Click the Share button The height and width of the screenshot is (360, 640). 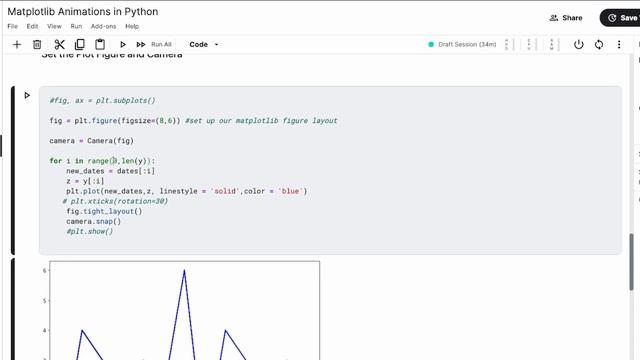point(566,18)
